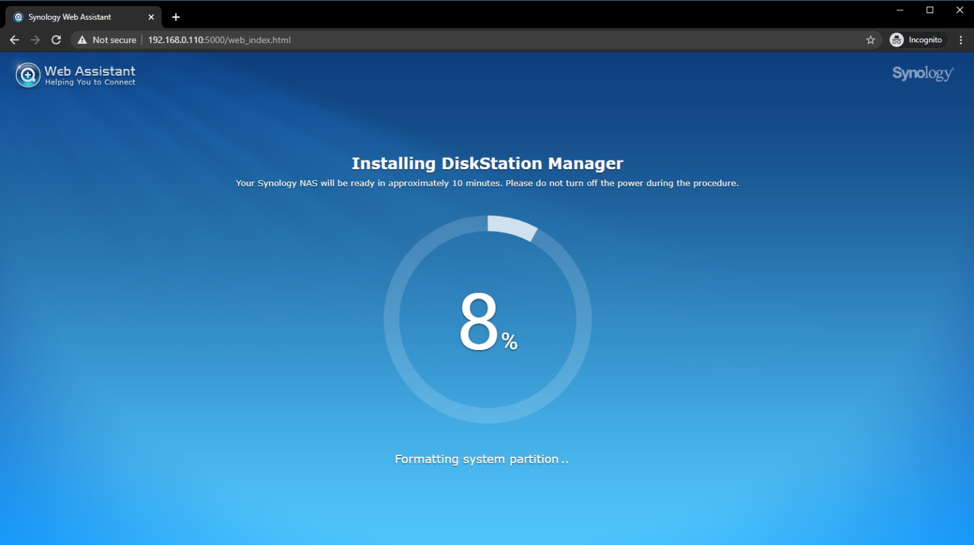
Task: Click the Incognito profile icon
Action: pos(897,40)
